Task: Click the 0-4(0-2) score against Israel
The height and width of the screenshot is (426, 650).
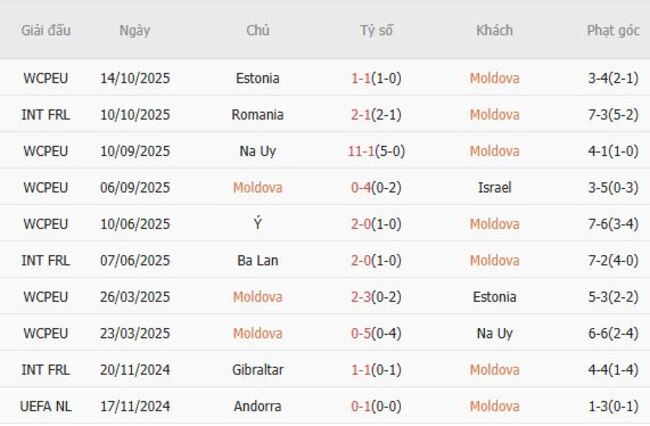Action: (377, 188)
